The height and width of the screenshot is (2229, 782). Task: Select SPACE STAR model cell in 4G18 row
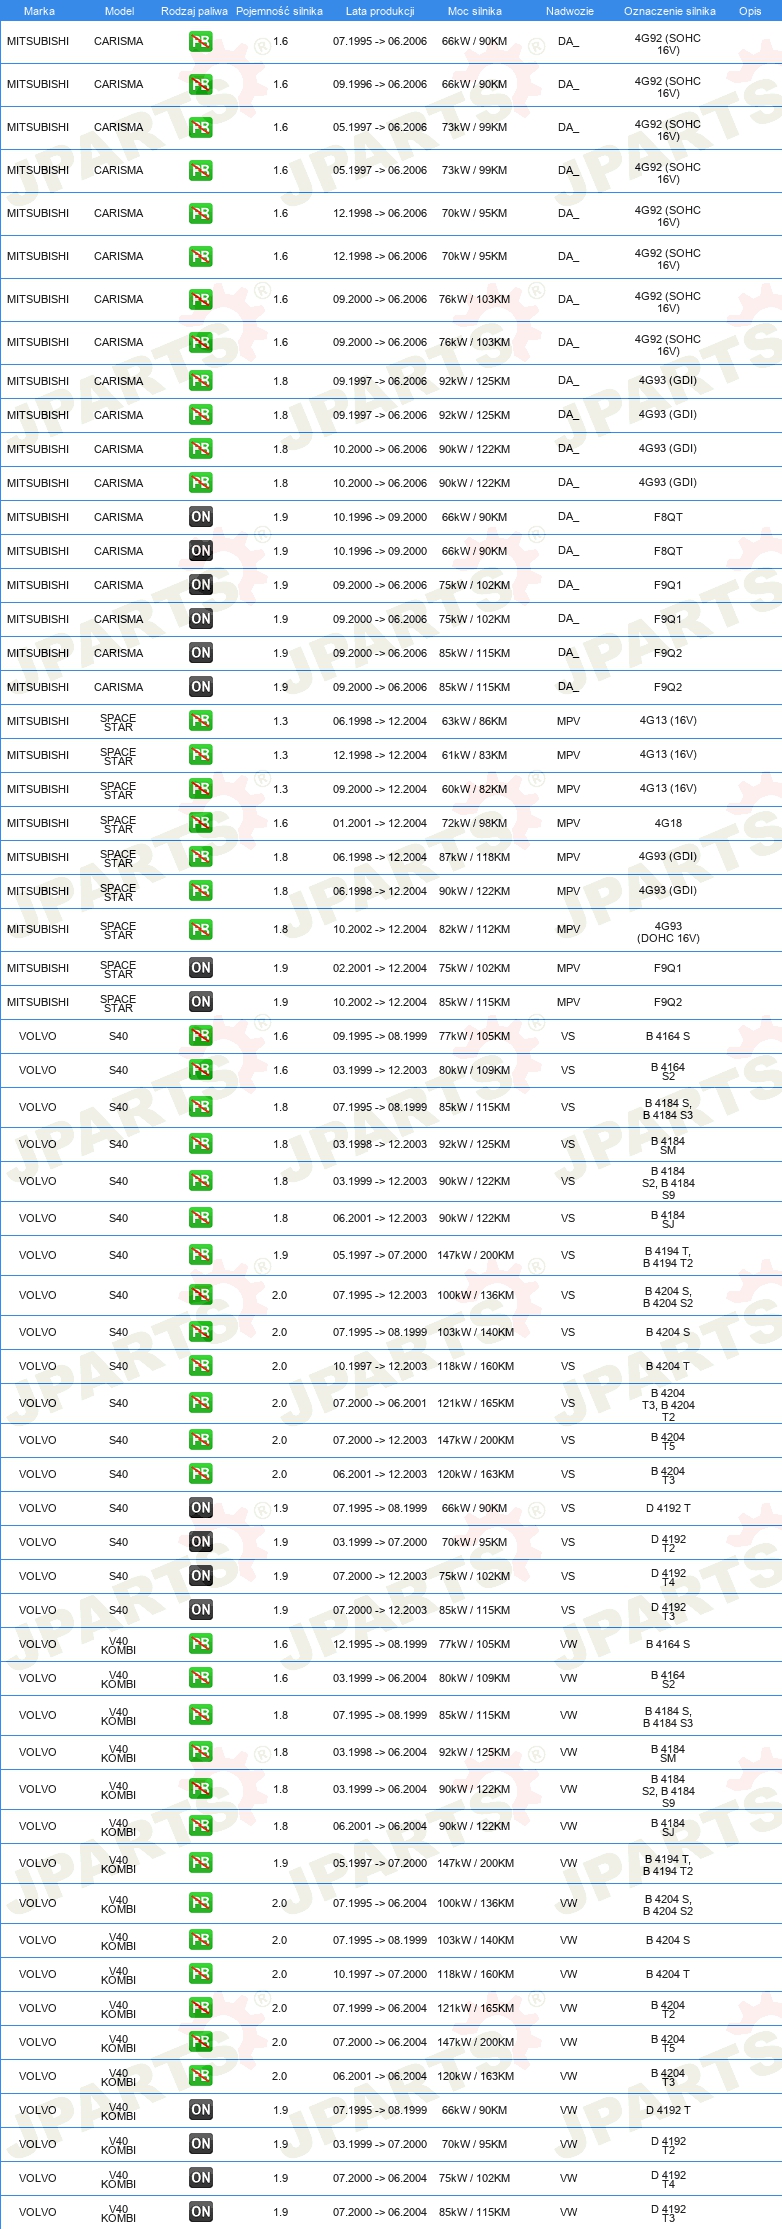click(118, 824)
